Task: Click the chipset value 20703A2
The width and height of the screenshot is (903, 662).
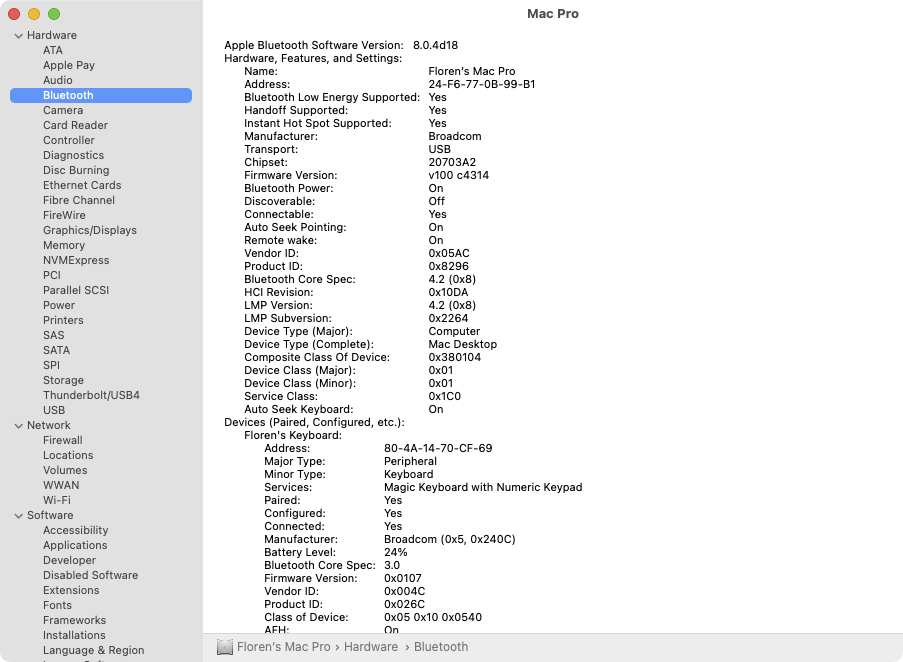Action: click(x=452, y=162)
